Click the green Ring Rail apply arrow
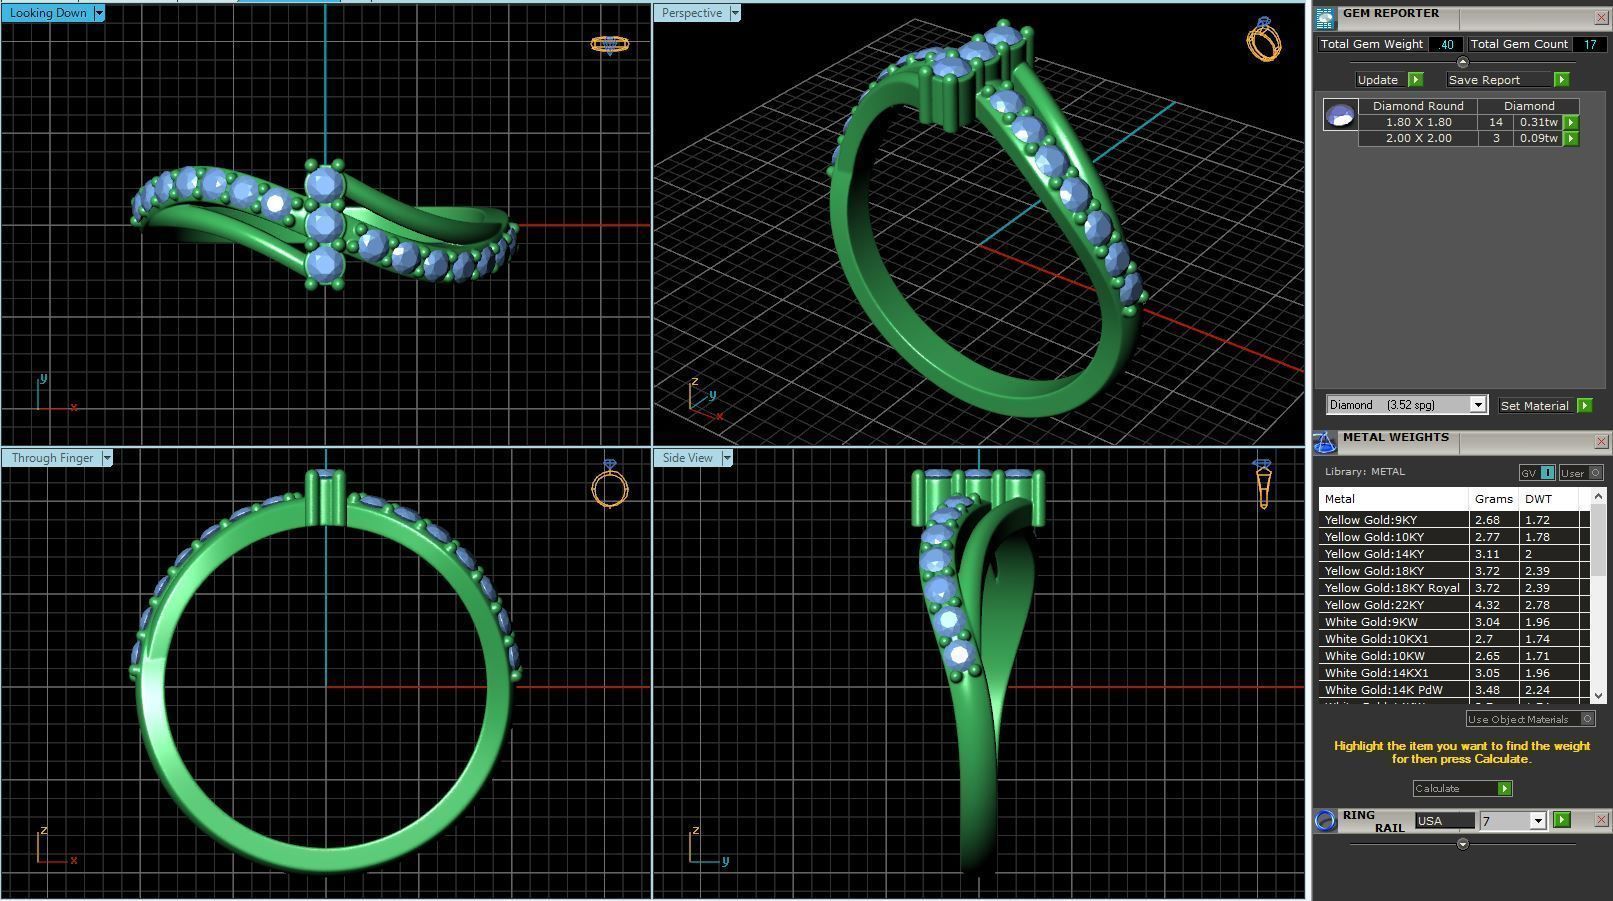 point(1562,820)
